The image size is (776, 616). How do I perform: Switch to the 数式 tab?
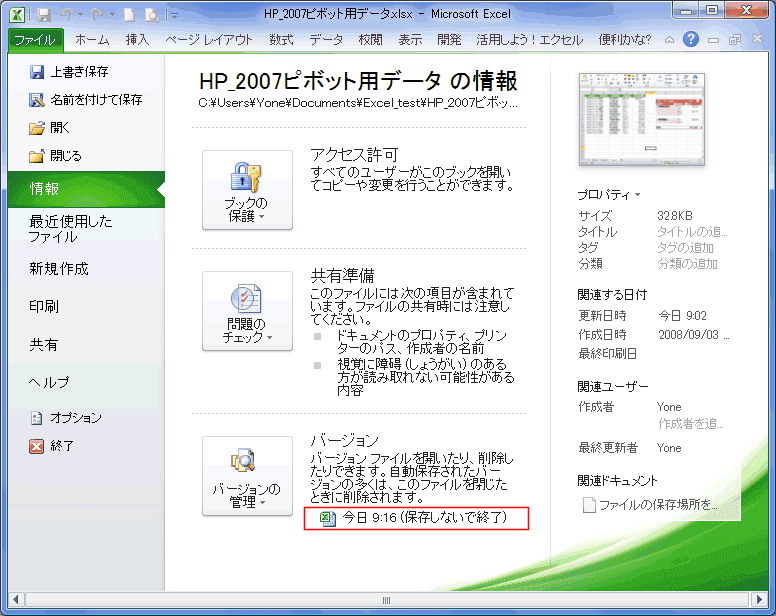281,40
